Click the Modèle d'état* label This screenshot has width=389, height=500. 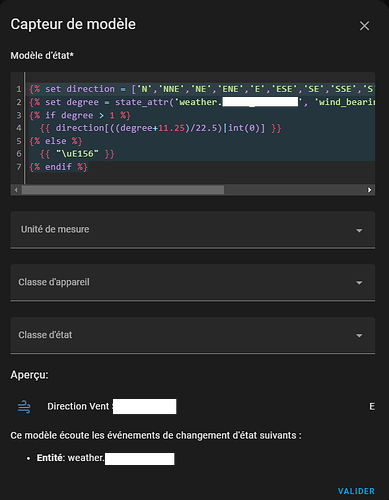pyautogui.click(x=42, y=55)
